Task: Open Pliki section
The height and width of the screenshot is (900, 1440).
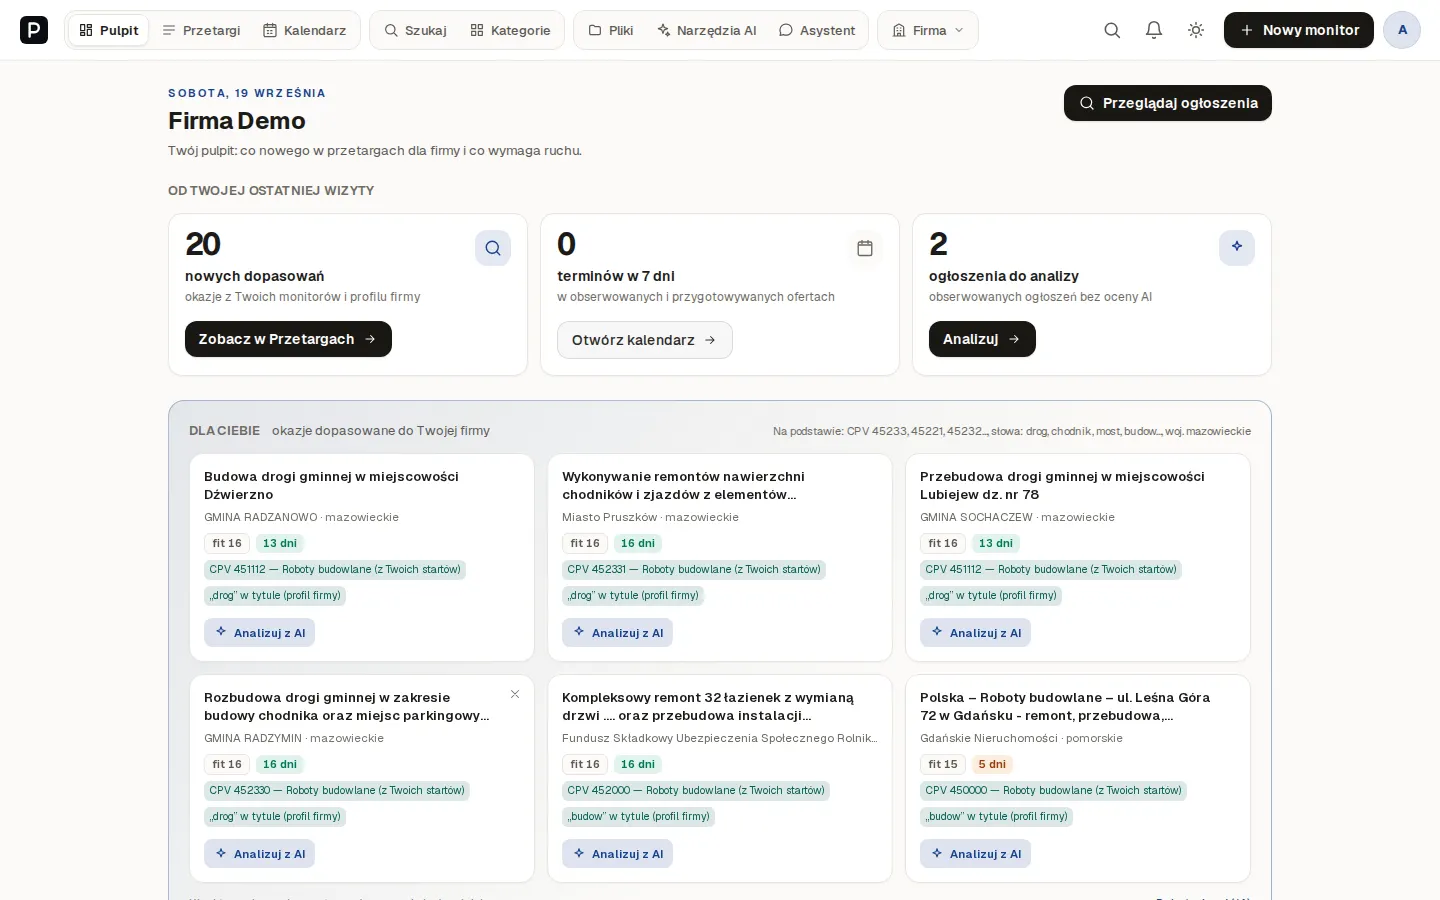Action: coord(611,30)
